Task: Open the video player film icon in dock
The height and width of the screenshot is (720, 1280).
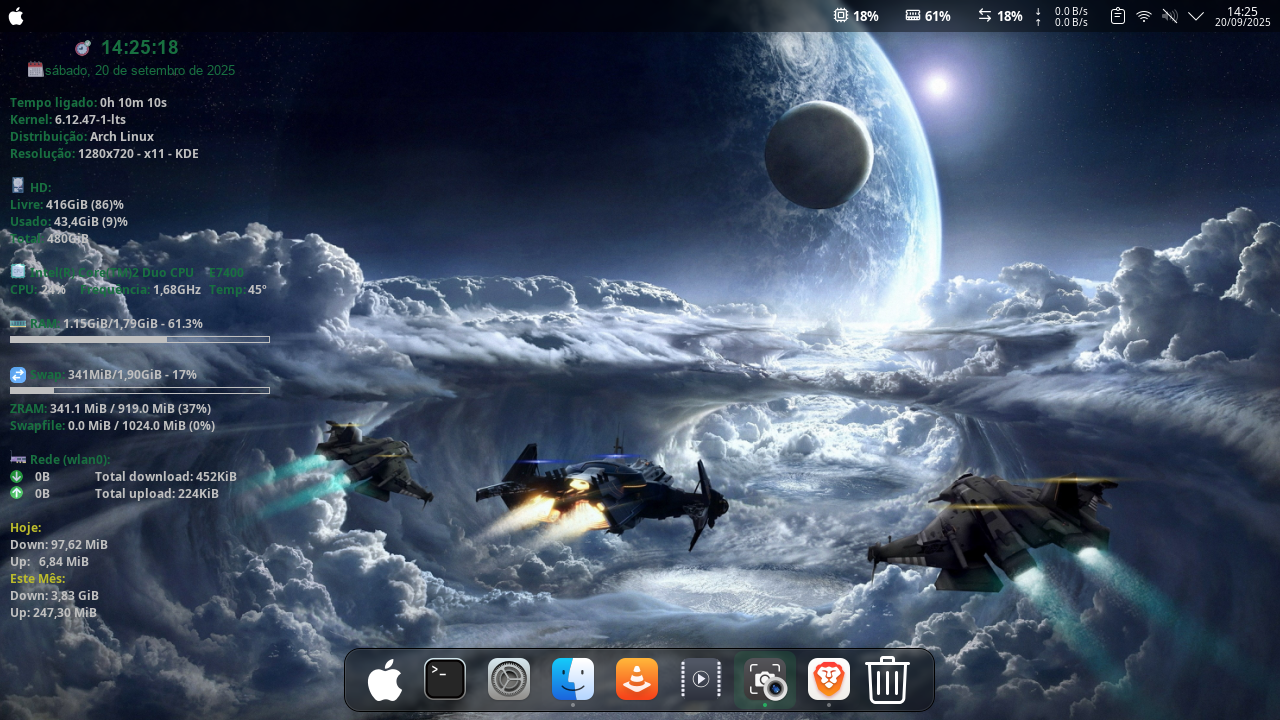Action: (x=701, y=679)
